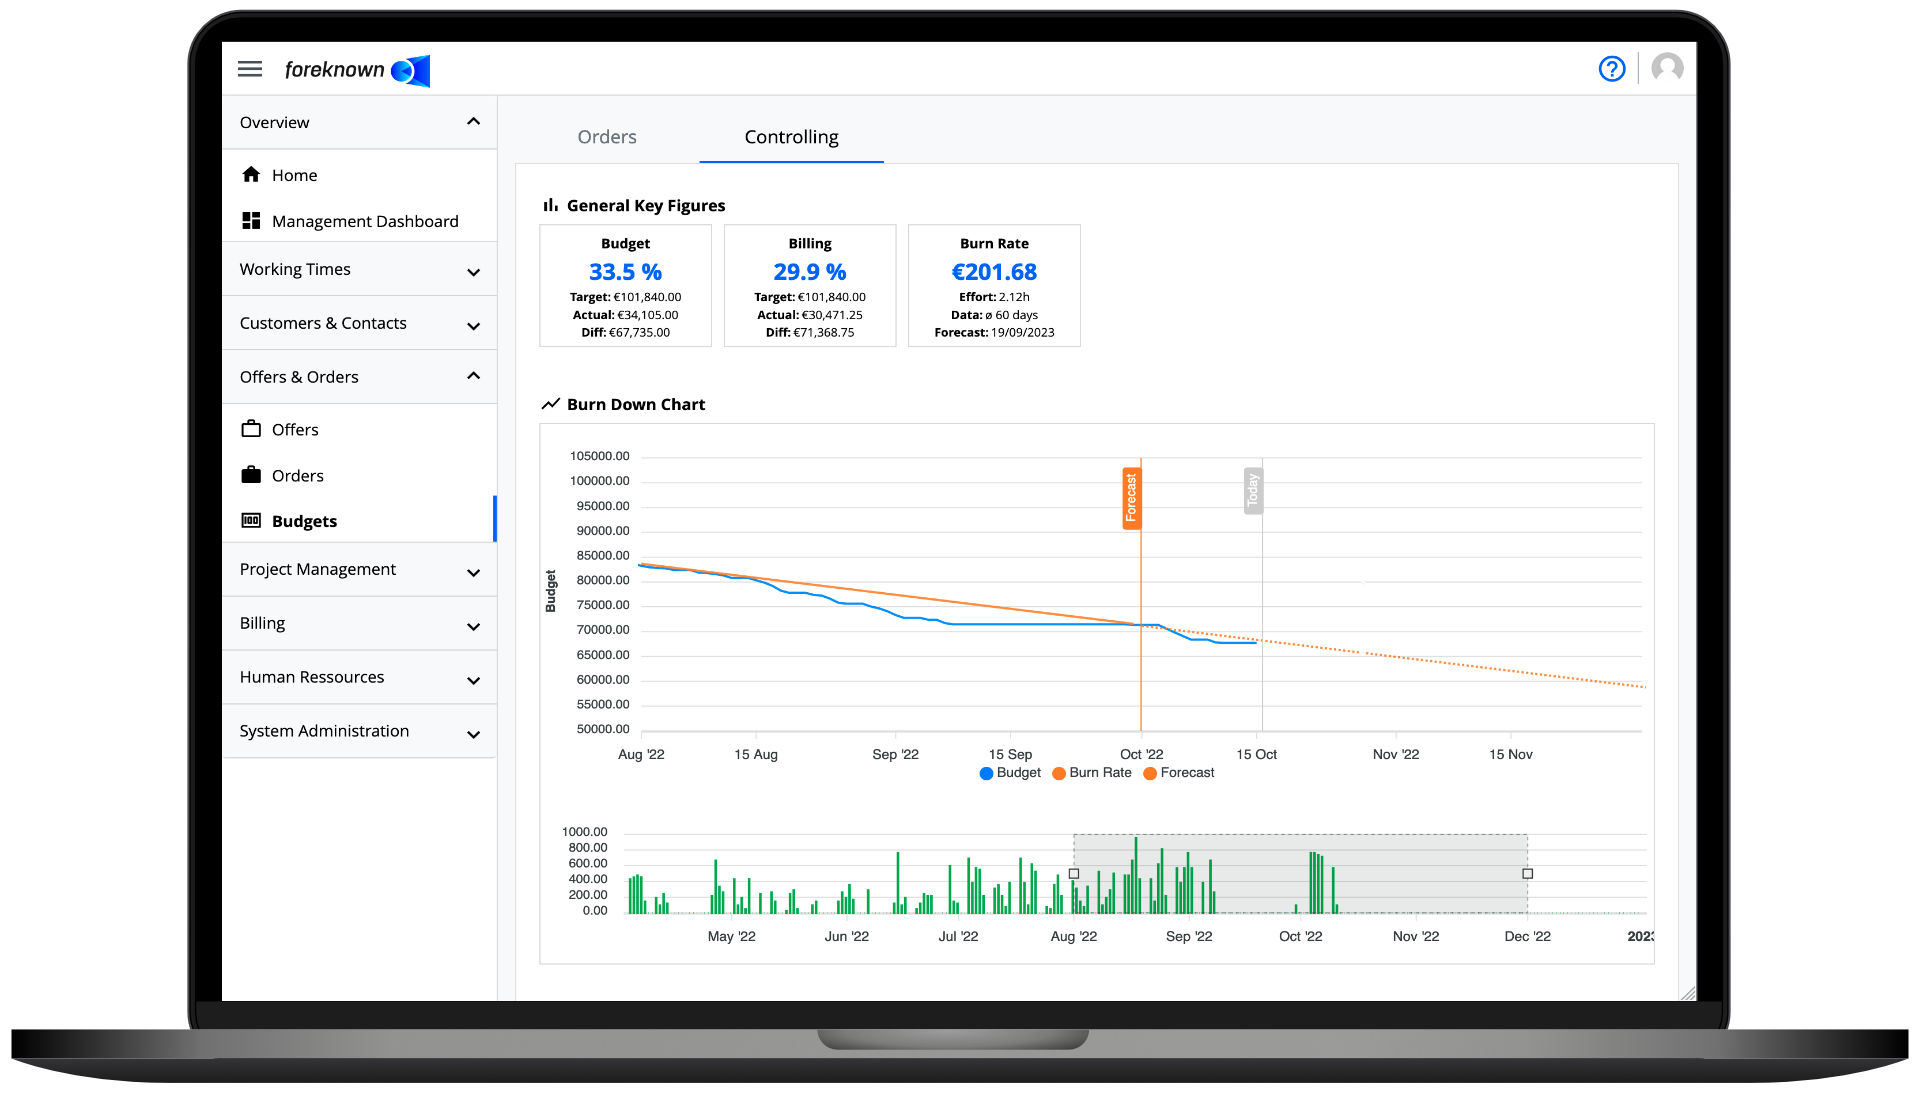Switch to the Orders tab

607,137
